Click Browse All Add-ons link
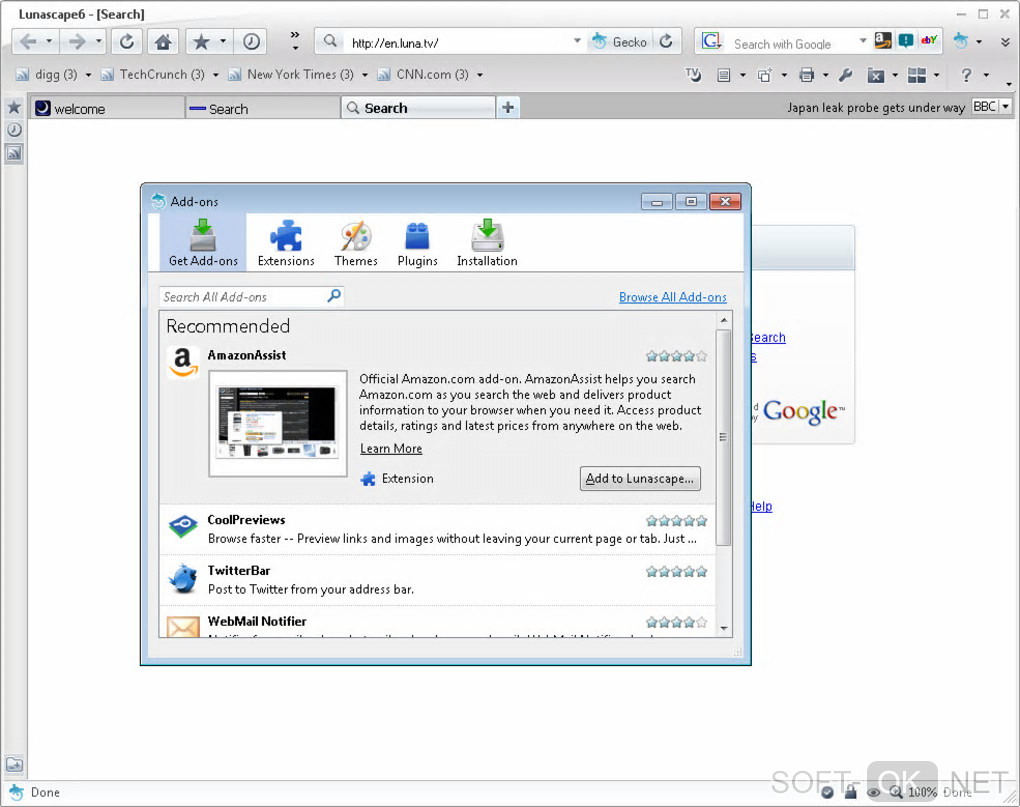The image size is (1020, 807). tap(673, 297)
